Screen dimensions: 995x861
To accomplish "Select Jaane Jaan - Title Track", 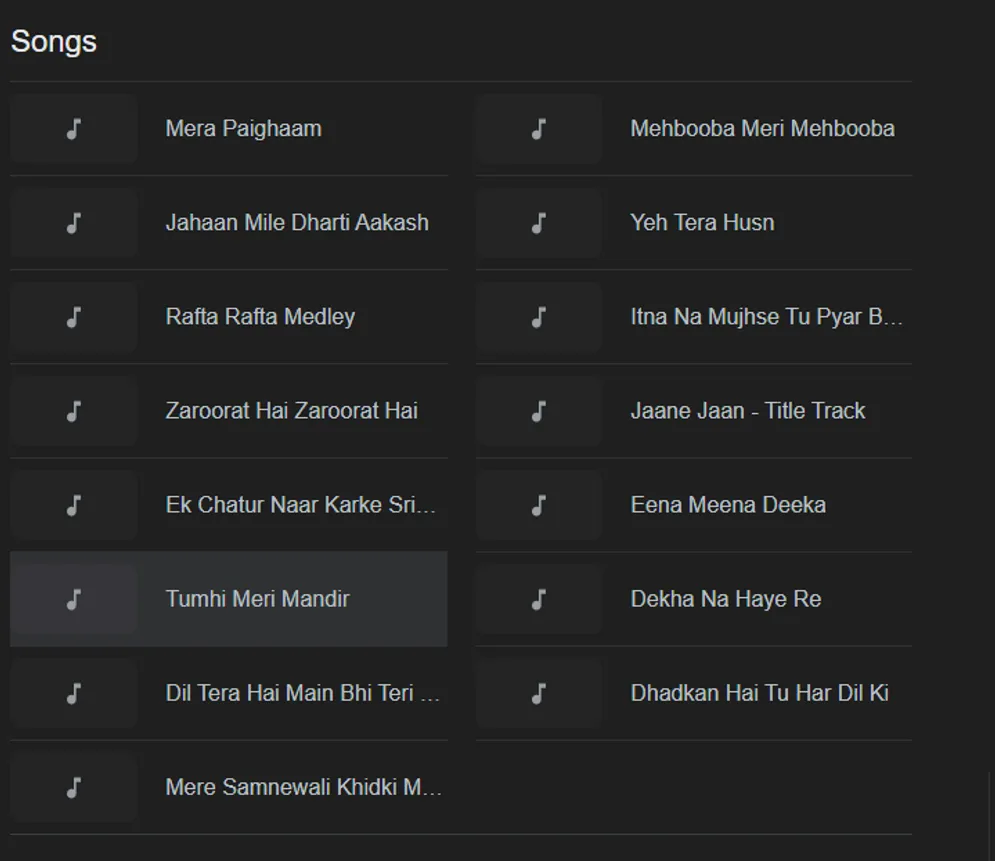I will (x=747, y=411).
